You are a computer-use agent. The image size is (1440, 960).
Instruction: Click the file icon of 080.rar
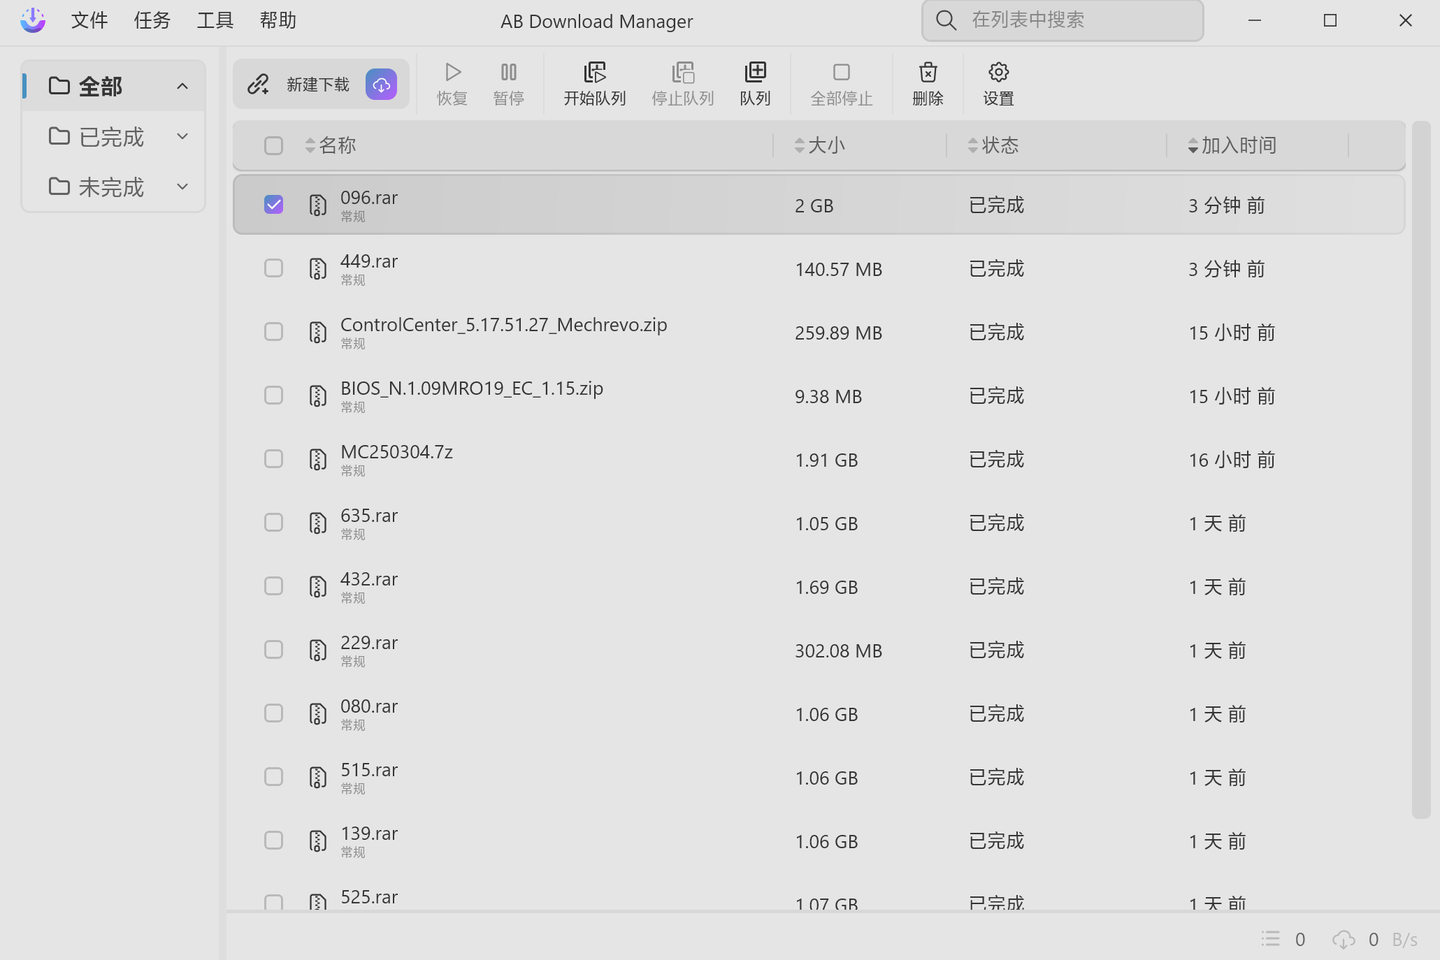pyautogui.click(x=318, y=714)
